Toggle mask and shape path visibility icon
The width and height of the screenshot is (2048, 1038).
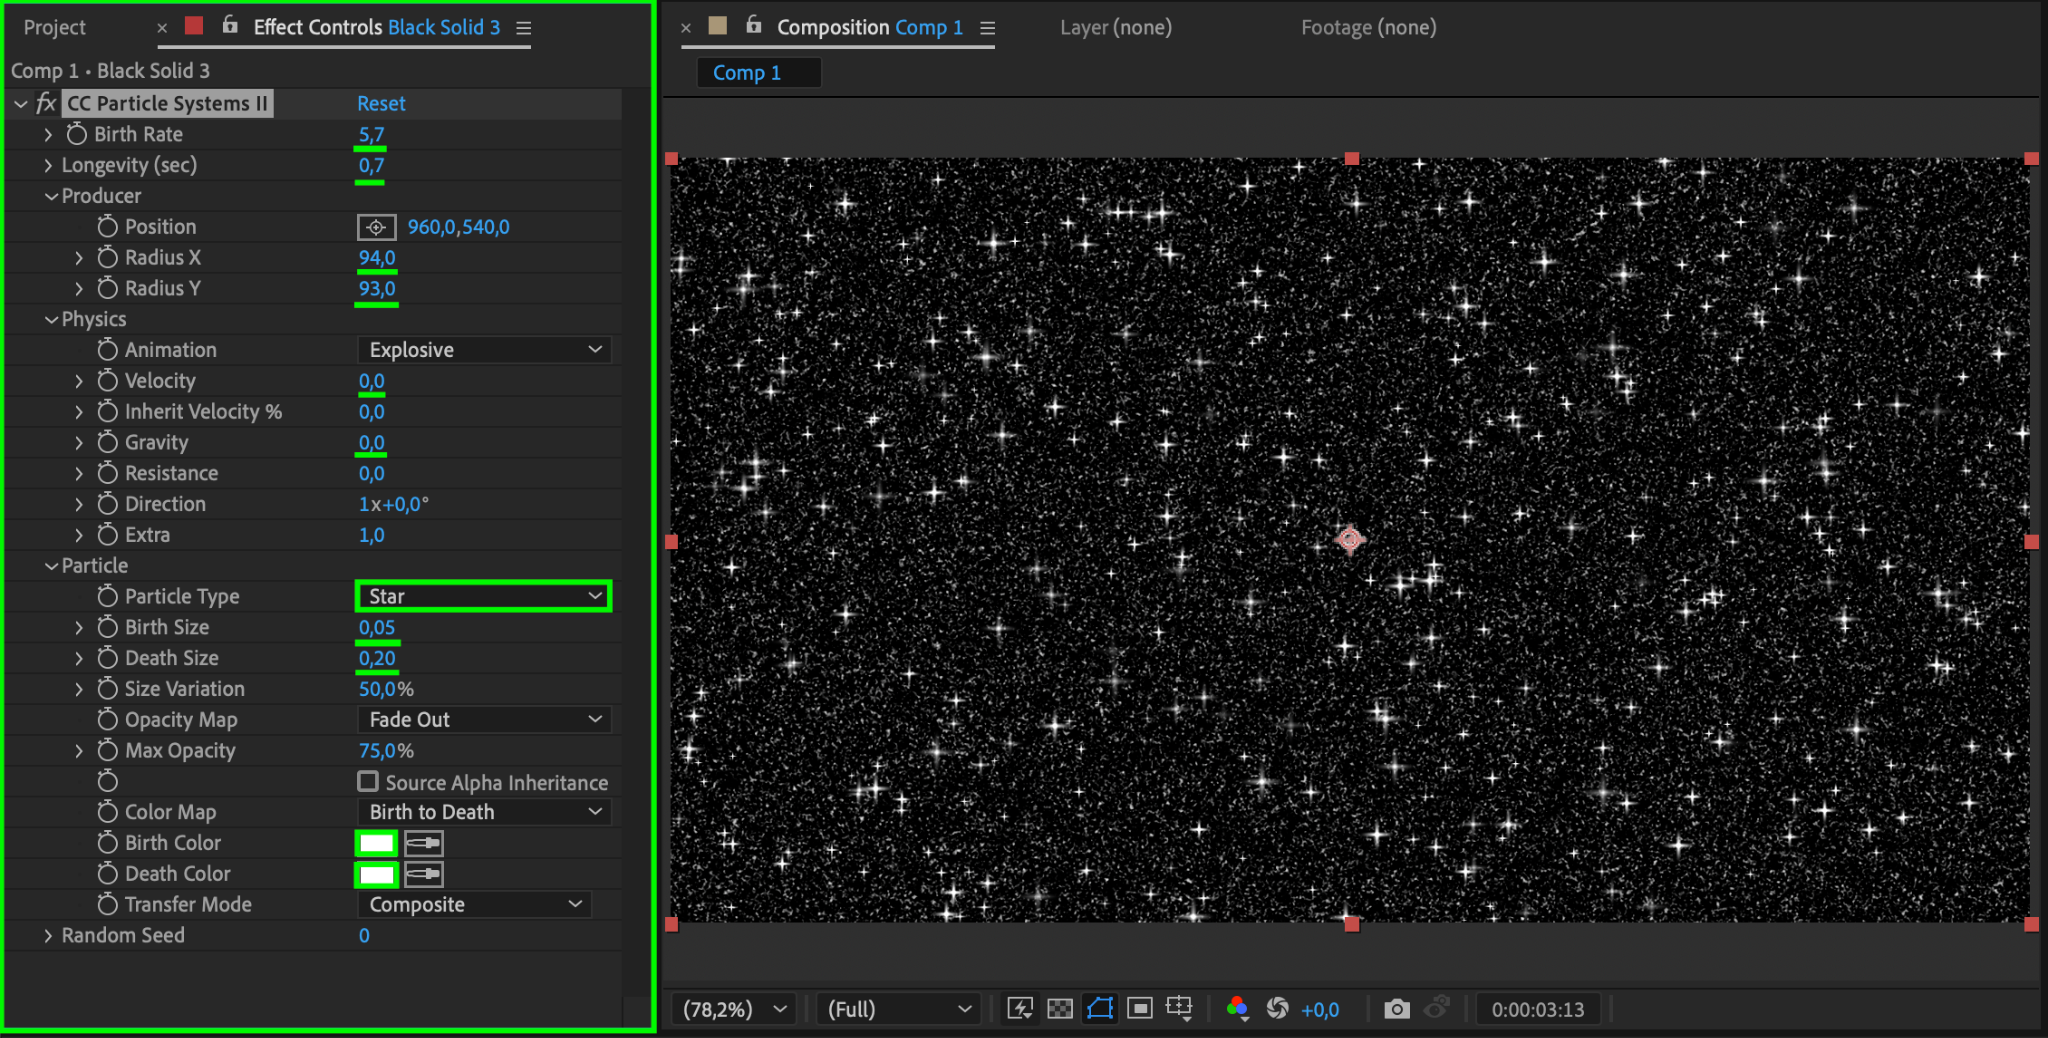[1100, 1009]
